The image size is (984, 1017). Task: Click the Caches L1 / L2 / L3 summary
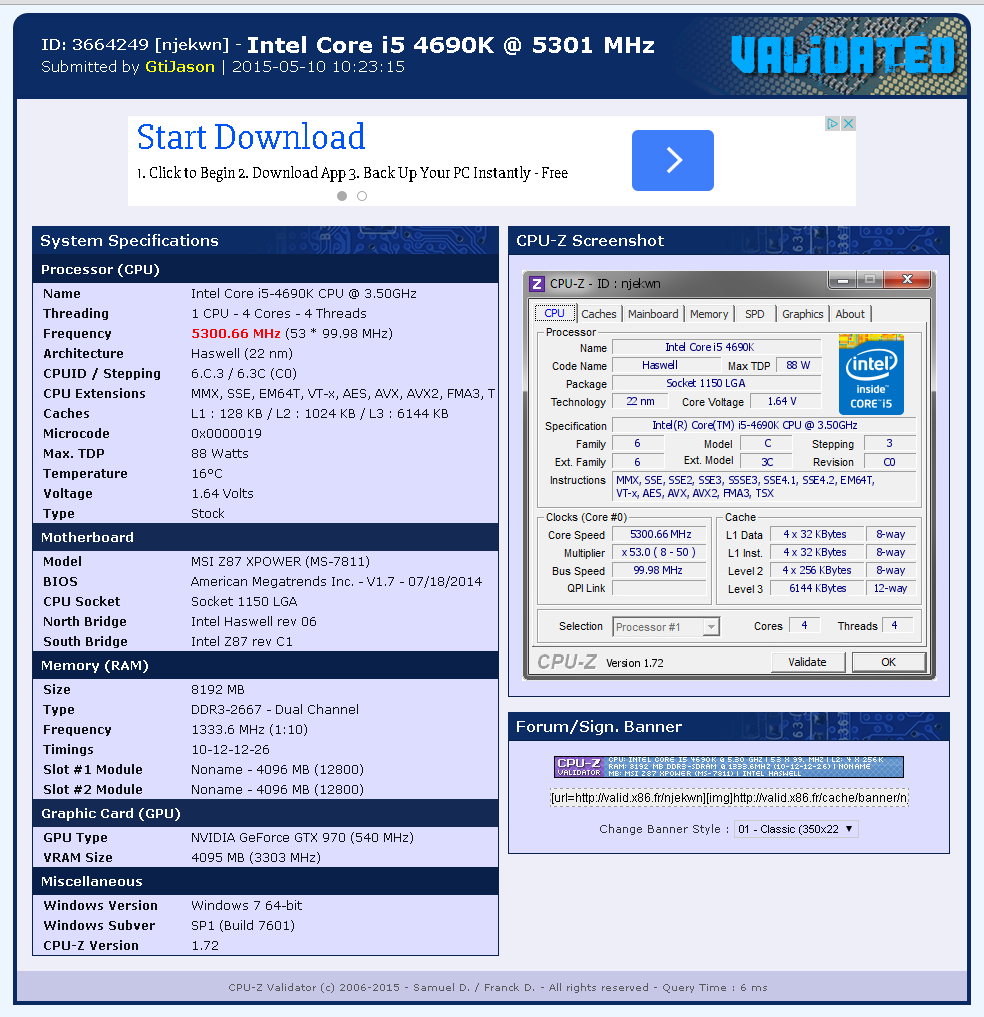320,413
